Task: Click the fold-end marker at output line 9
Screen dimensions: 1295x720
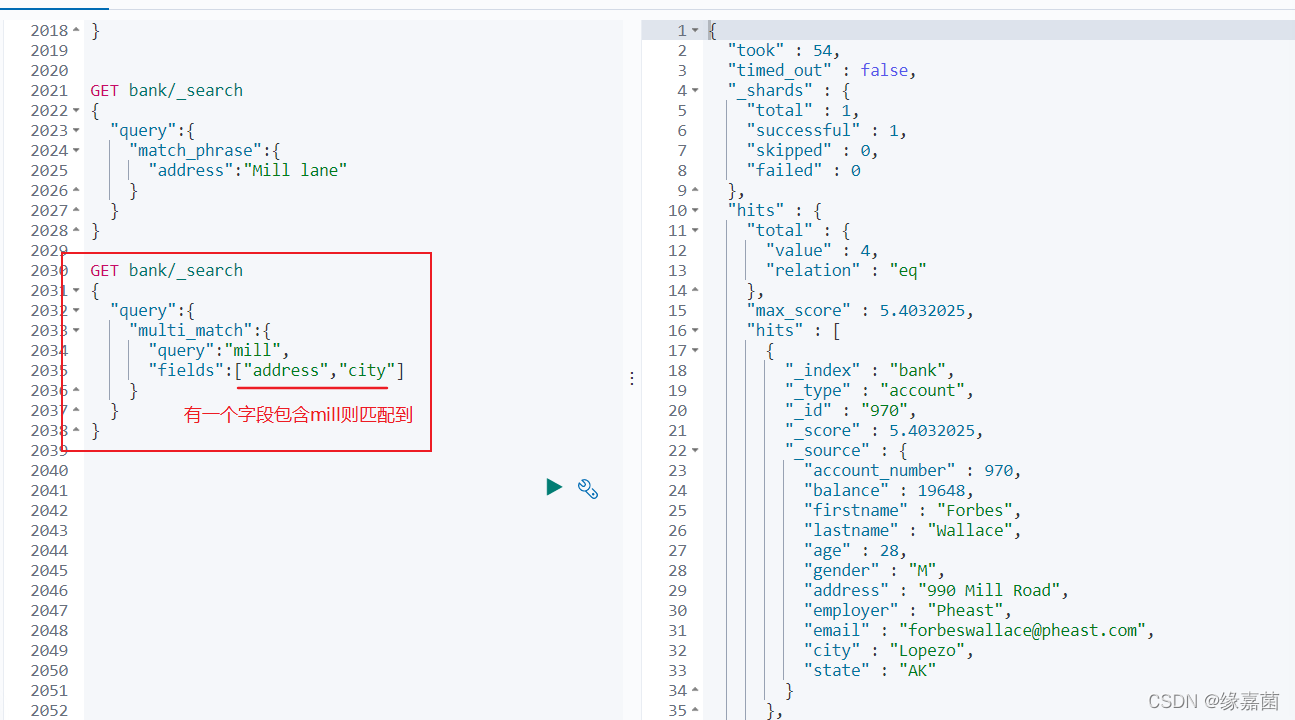Action: 696,190
